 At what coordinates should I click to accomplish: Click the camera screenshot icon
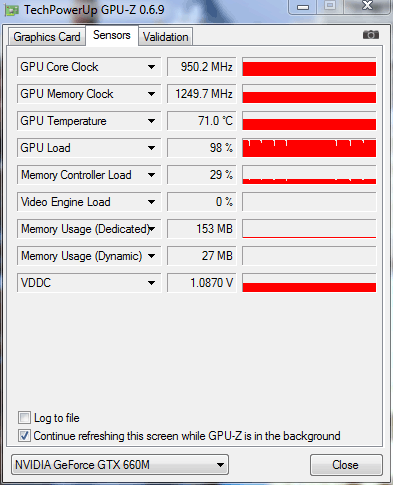pos(371,35)
